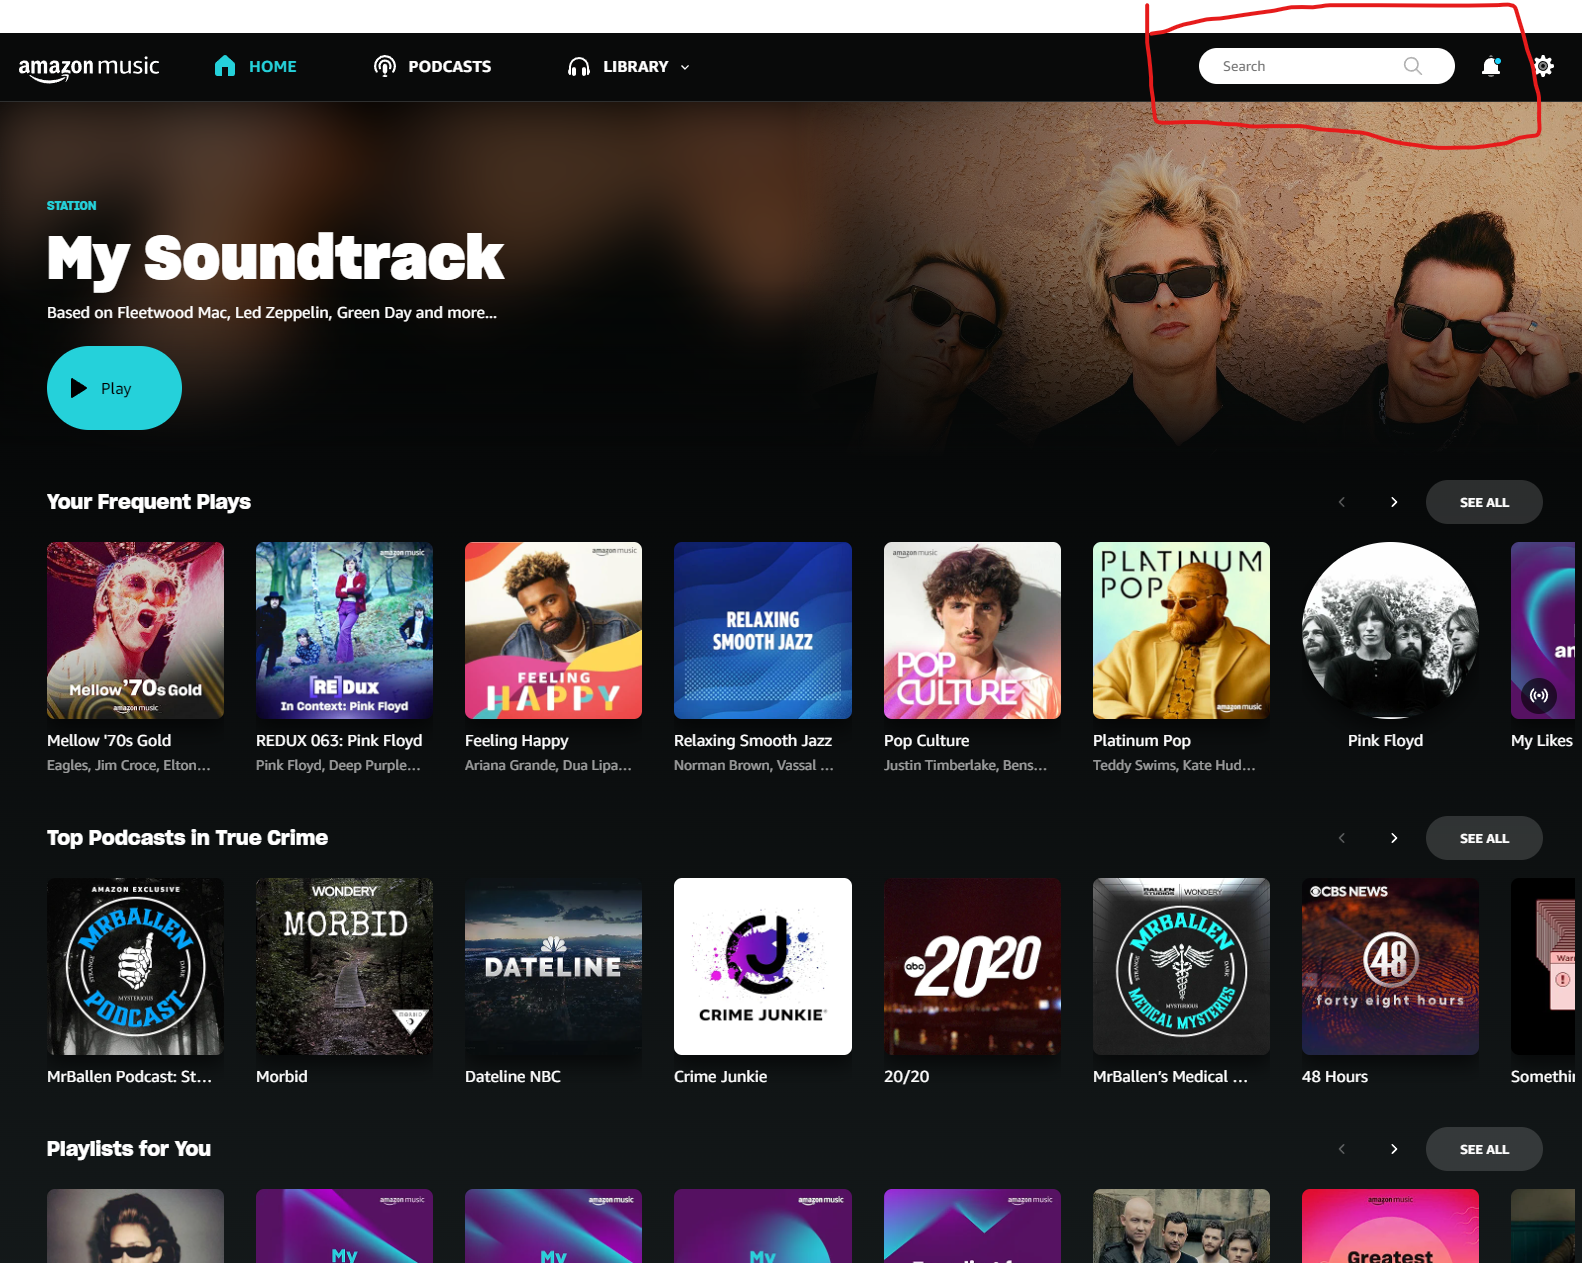Click the search magnifier icon

pyautogui.click(x=1412, y=66)
